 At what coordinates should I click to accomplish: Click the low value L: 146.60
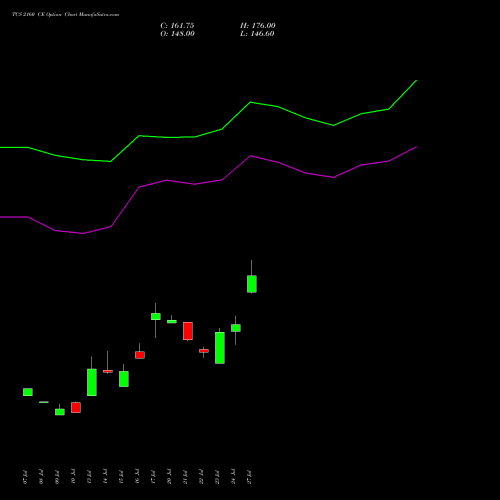(257, 34)
